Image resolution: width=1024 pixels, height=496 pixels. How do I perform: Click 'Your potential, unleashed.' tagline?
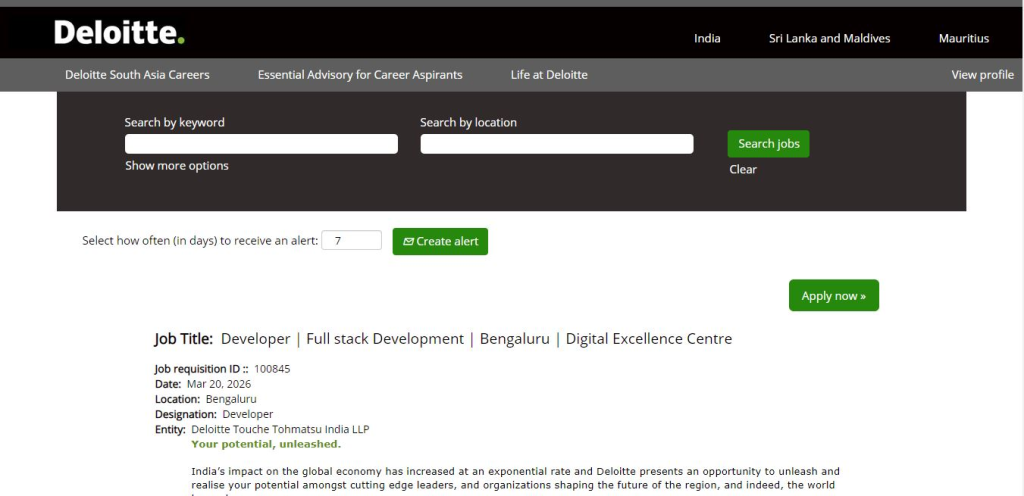pos(266,444)
